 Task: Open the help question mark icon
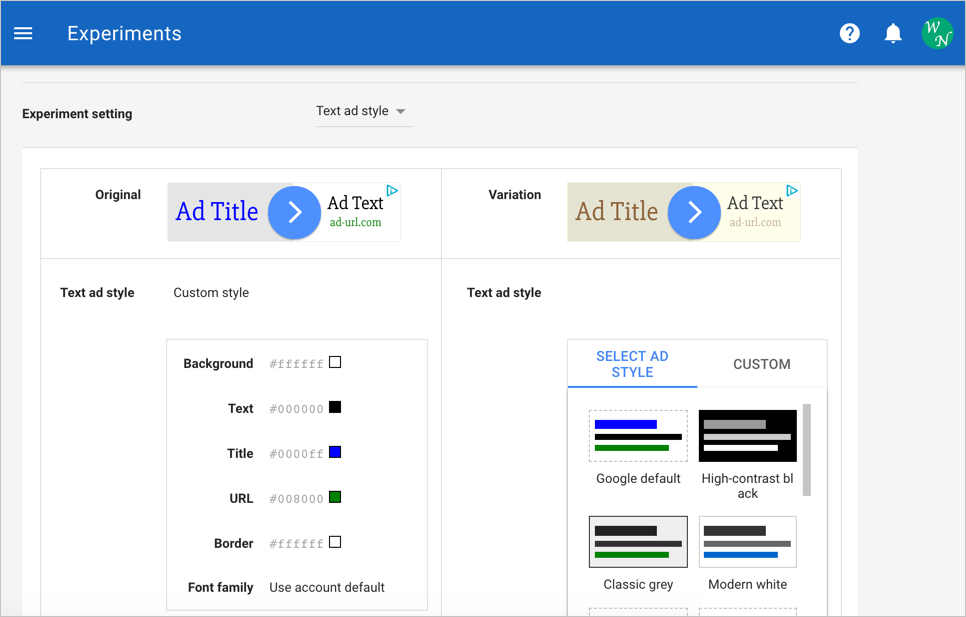[849, 33]
